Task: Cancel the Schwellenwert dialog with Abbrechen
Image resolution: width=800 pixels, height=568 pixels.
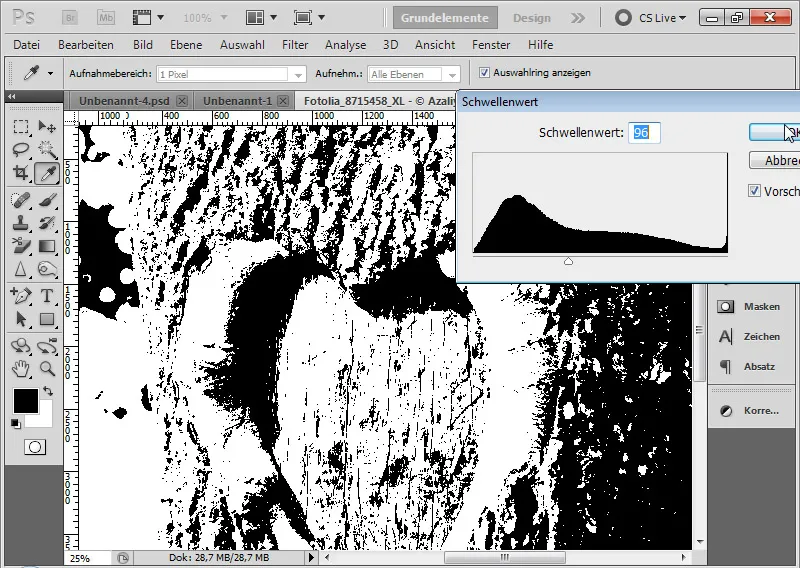Action: tap(774, 160)
